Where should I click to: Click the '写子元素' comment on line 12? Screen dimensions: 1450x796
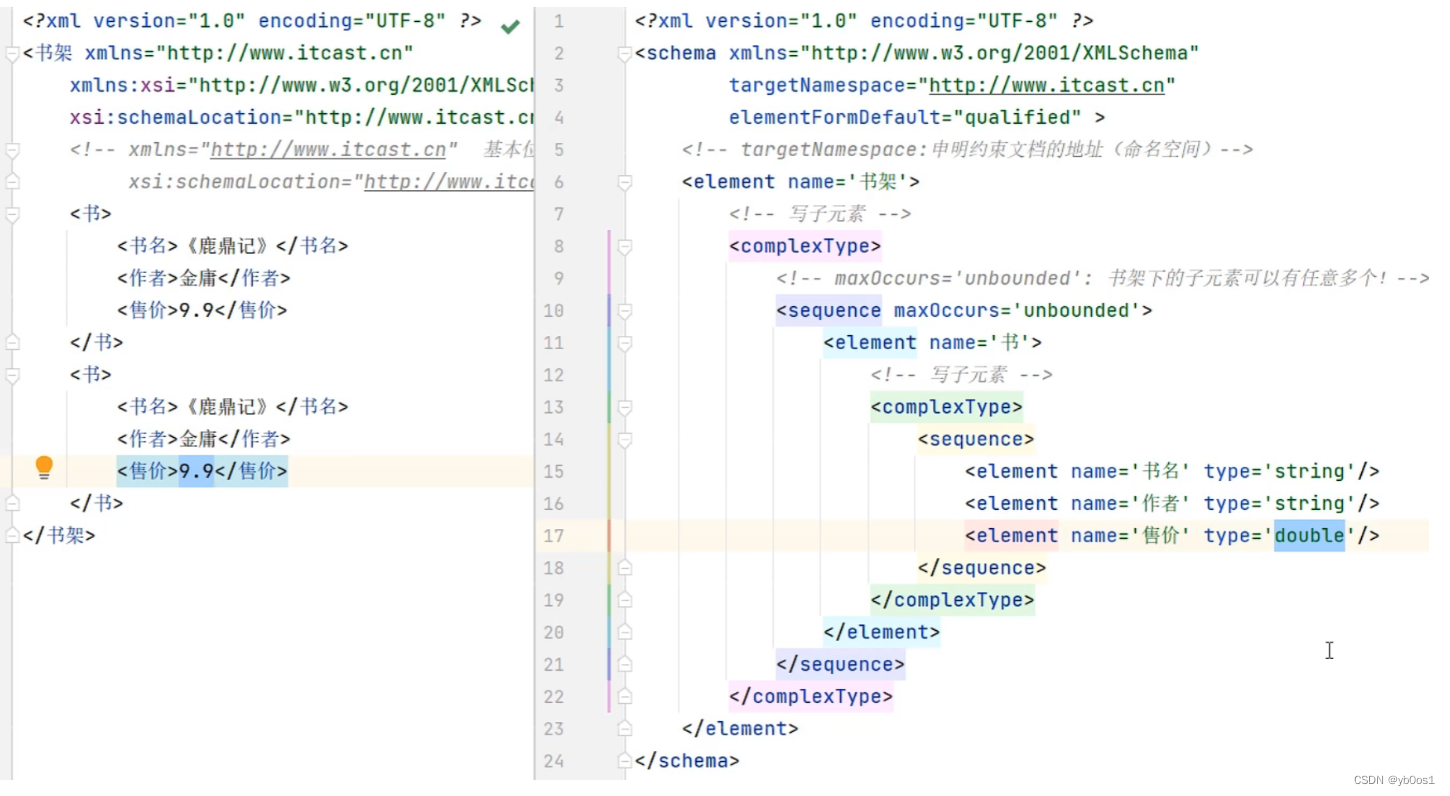point(961,375)
